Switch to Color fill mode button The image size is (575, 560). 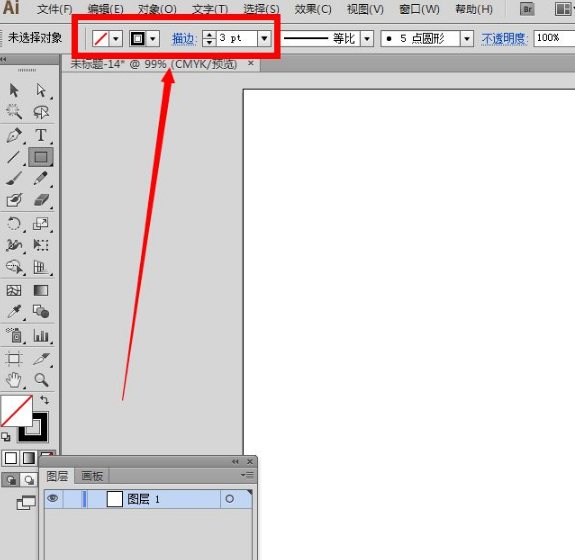tap(11, 458)
